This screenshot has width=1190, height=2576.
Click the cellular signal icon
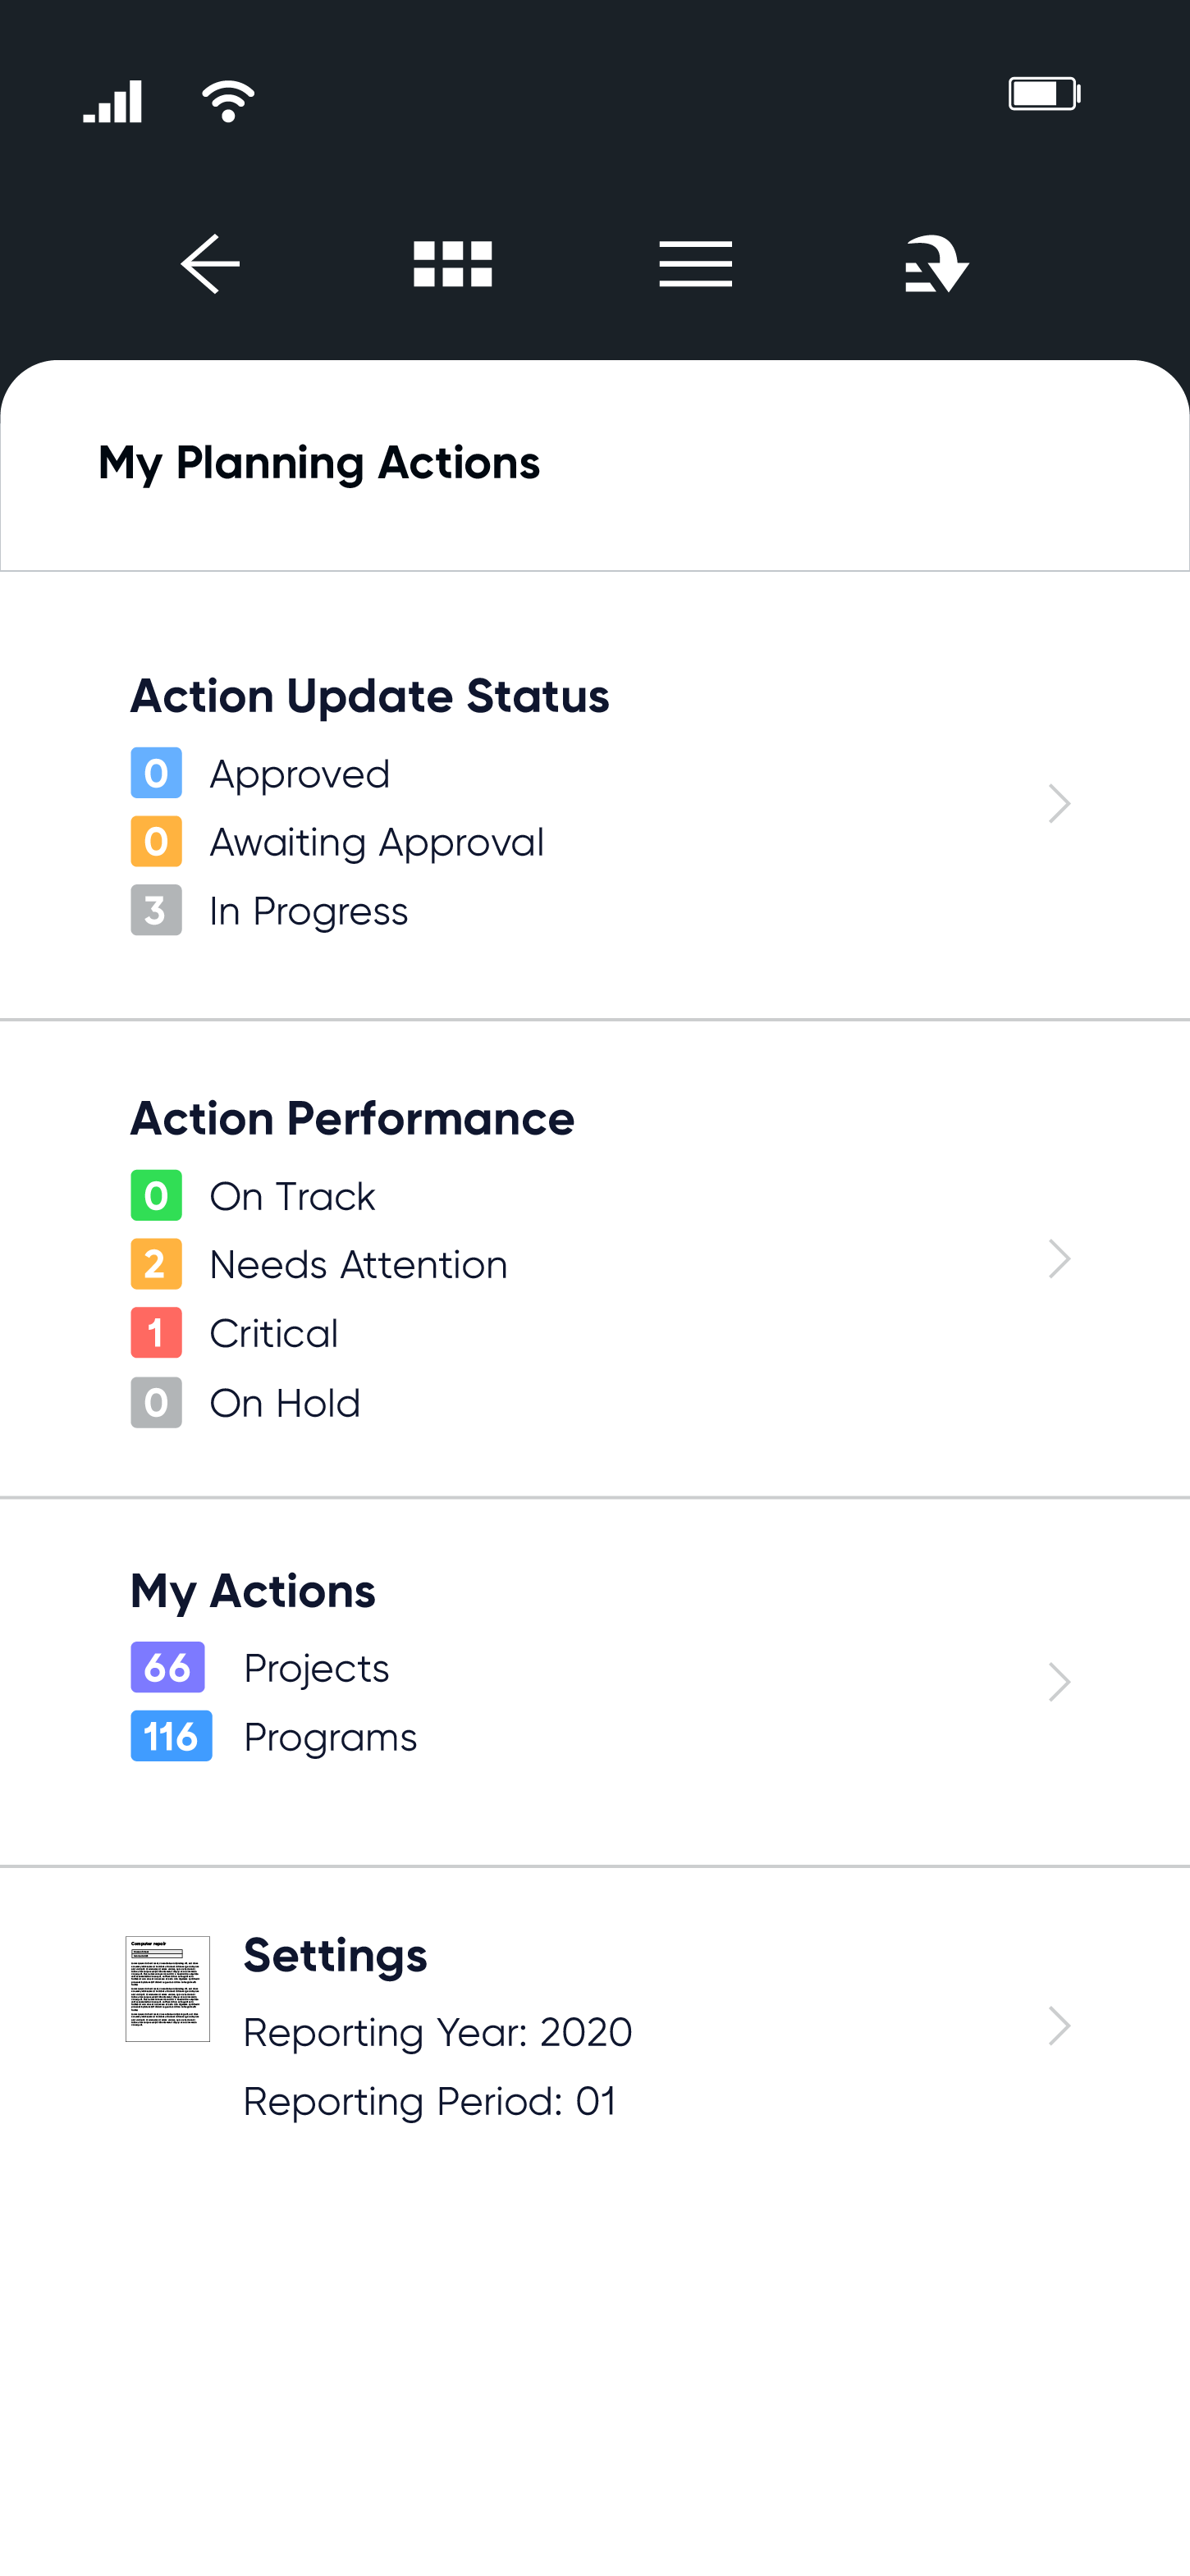coord(113,102)
